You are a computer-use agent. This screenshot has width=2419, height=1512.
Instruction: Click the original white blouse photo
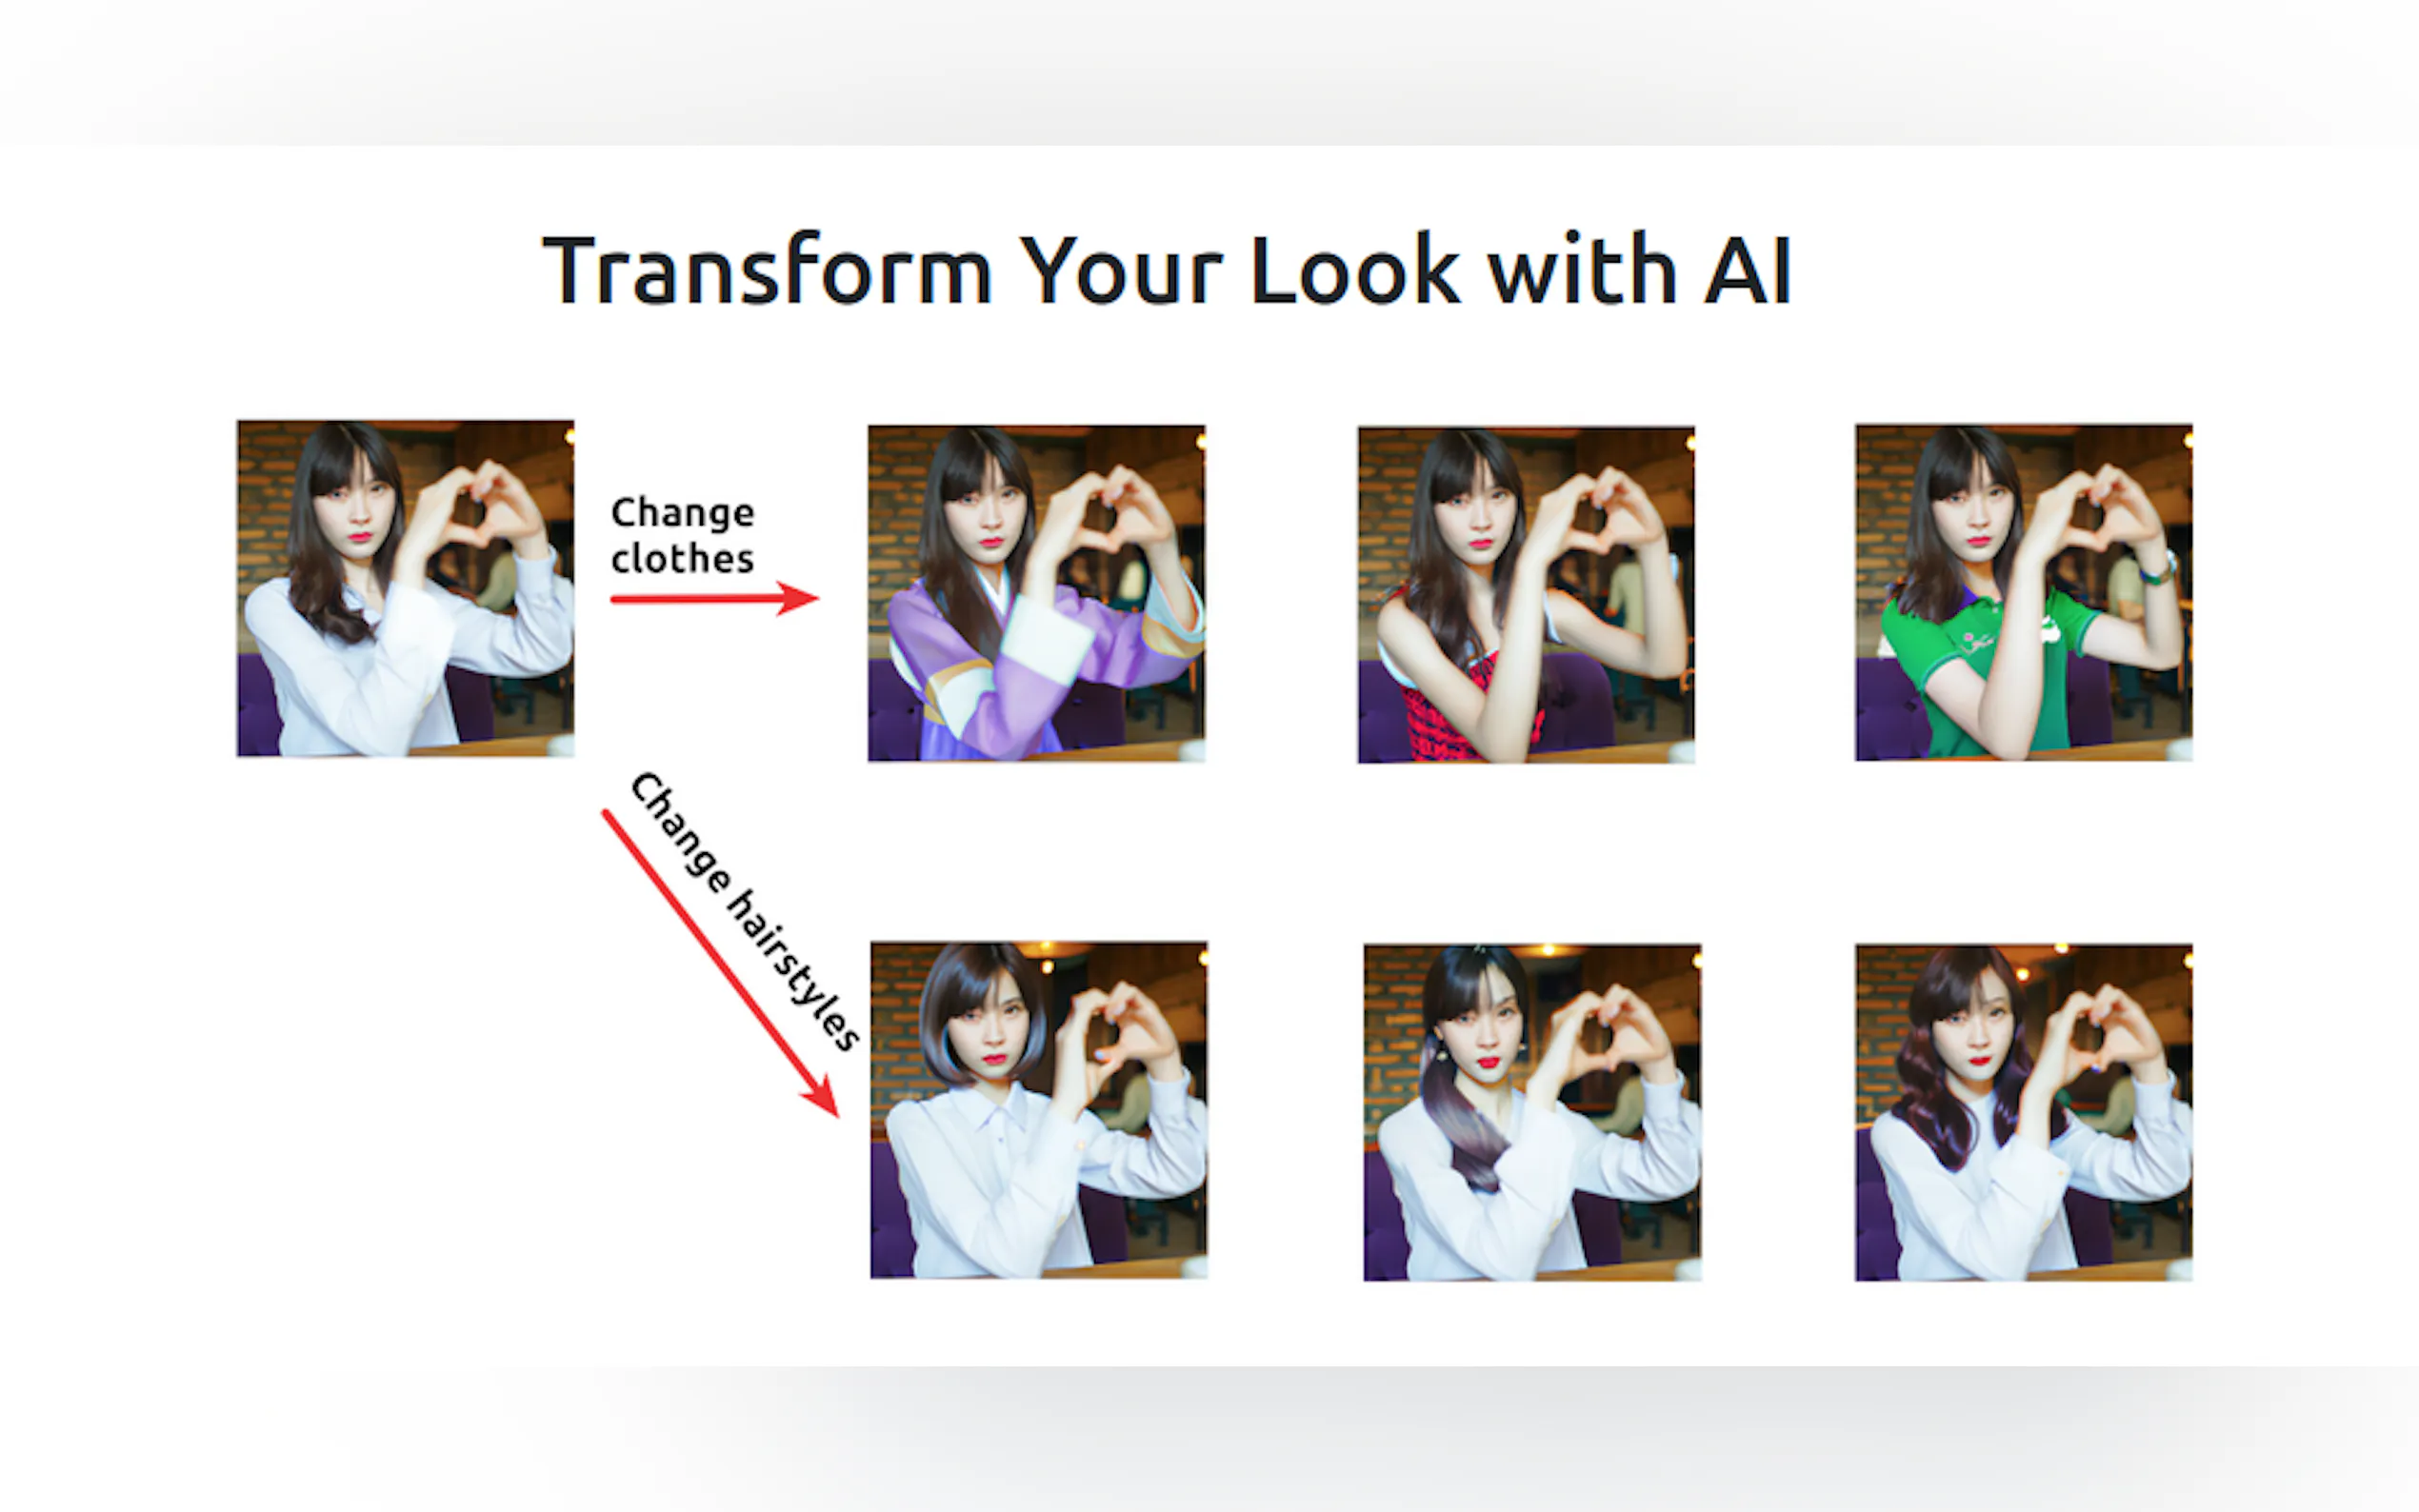tap(405, 588)
